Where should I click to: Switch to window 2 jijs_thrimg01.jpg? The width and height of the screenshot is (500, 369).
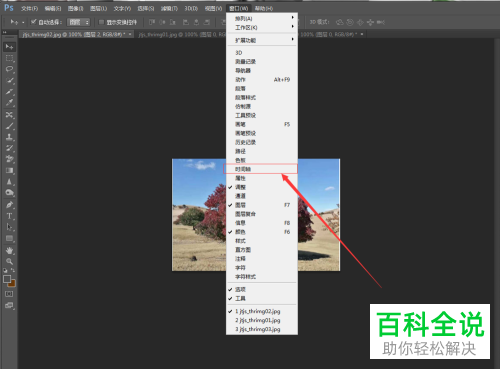pyautogui.click(x=262, y=320)
